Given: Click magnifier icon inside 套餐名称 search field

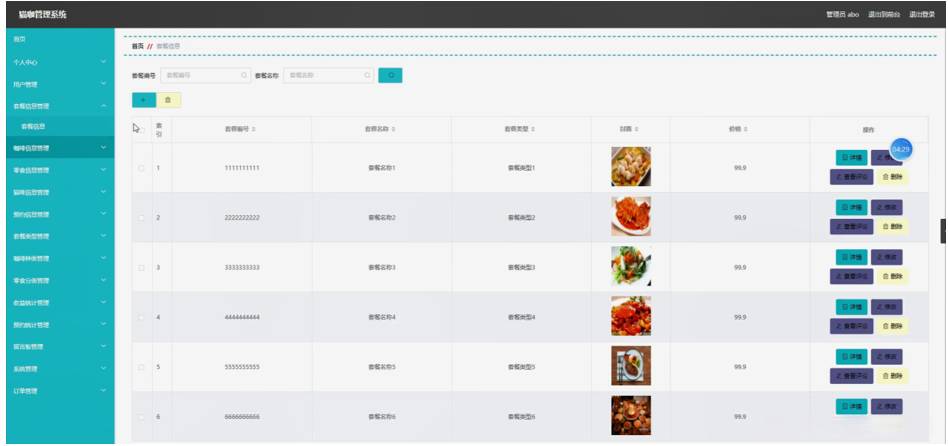Looking at the screenshot, I should (x=367, y=76).
